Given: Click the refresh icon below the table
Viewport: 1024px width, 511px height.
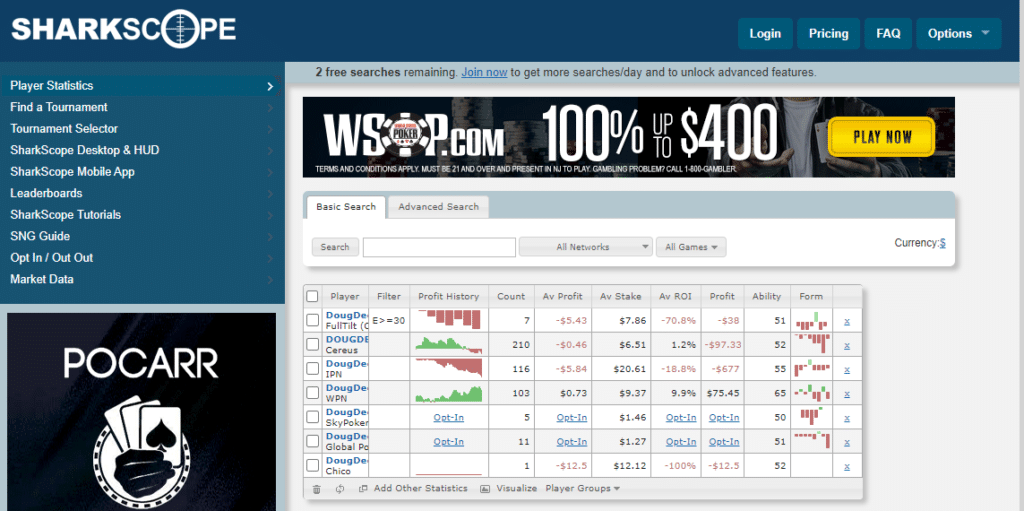Looking at the screenshot, I should [x=340, y=489].
